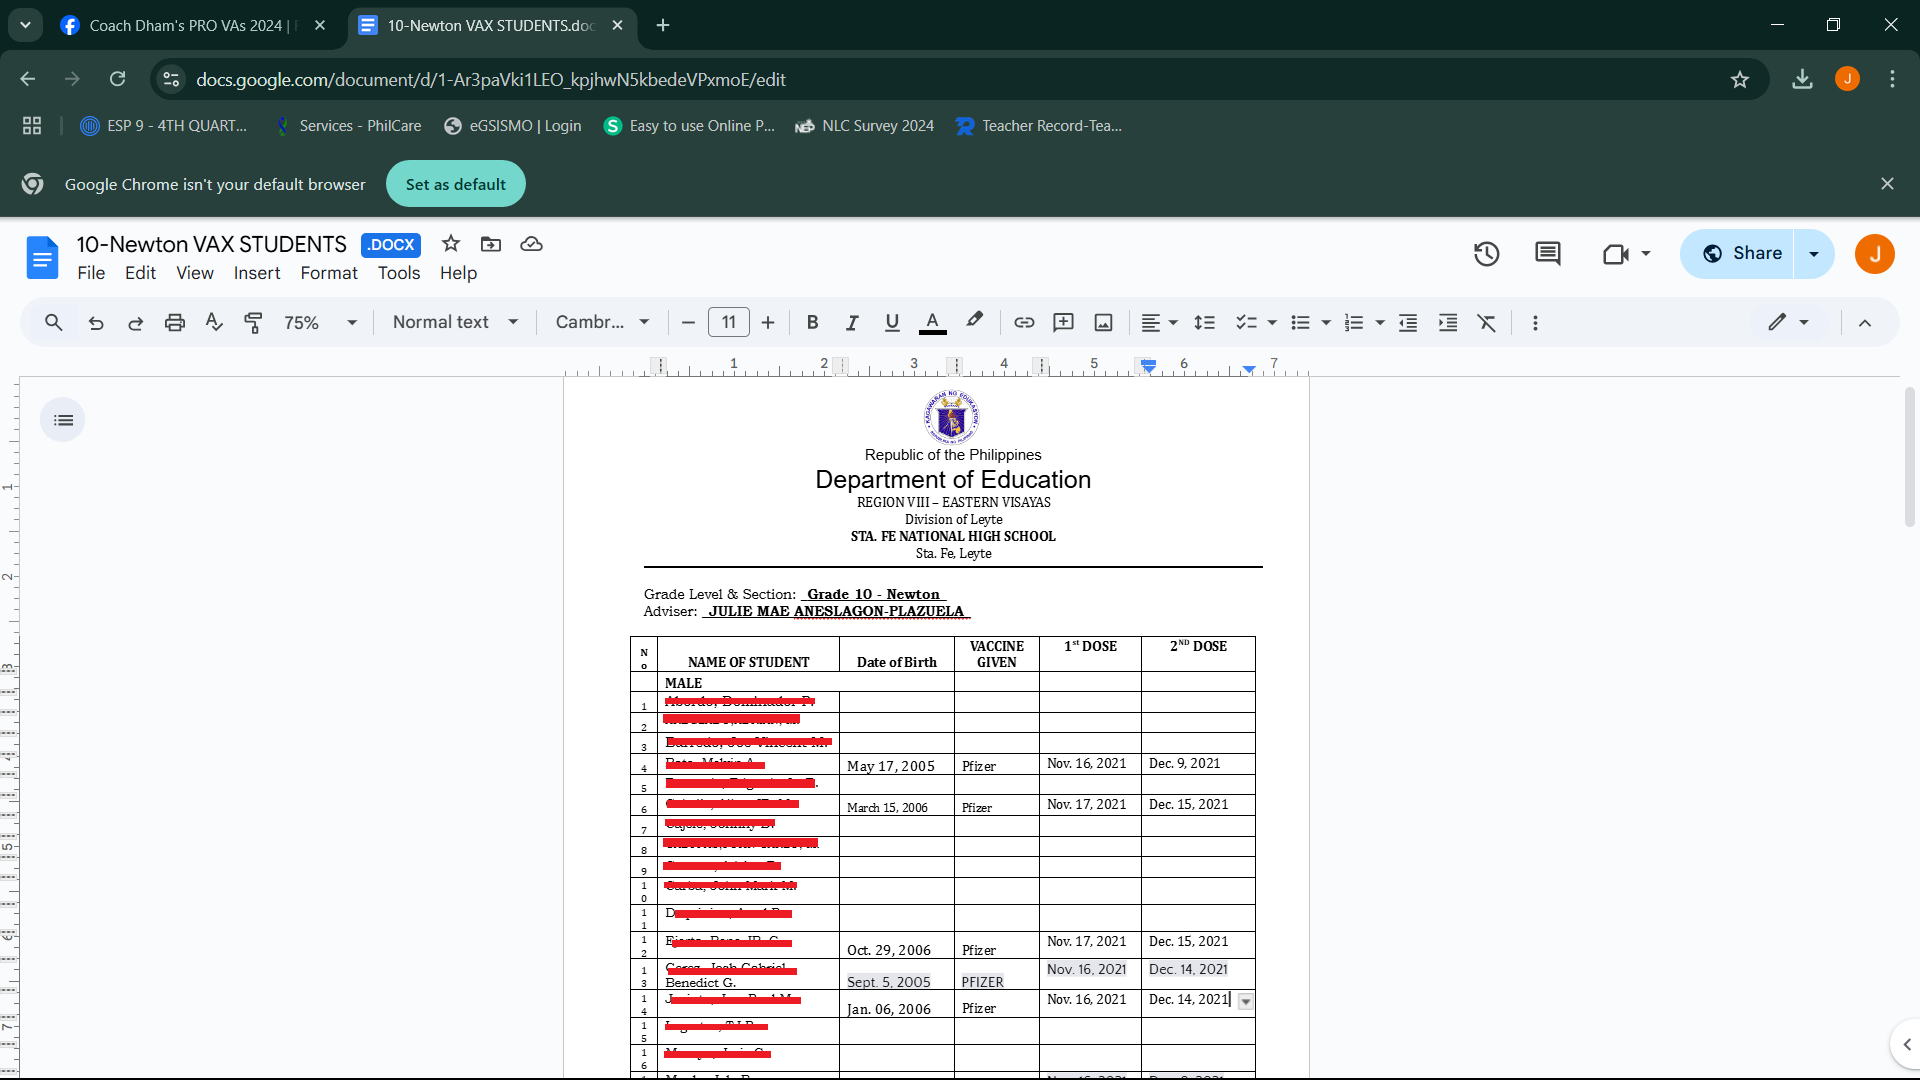Click the paint format roller icon
The image size is (1920, 1080).
point(253,323)
